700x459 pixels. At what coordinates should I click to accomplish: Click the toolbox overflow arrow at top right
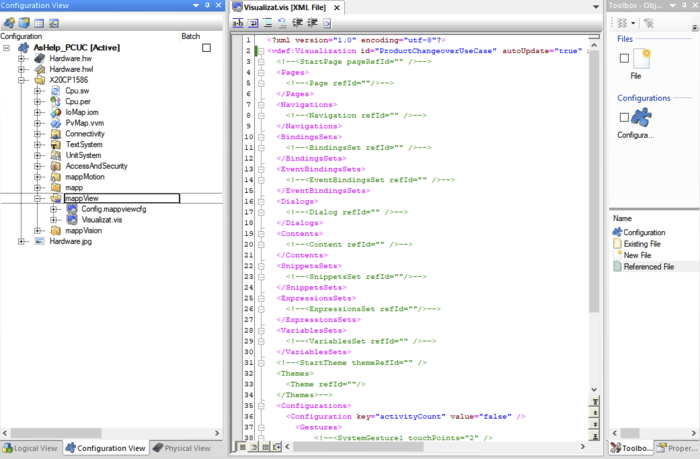(x=695, y=28)
